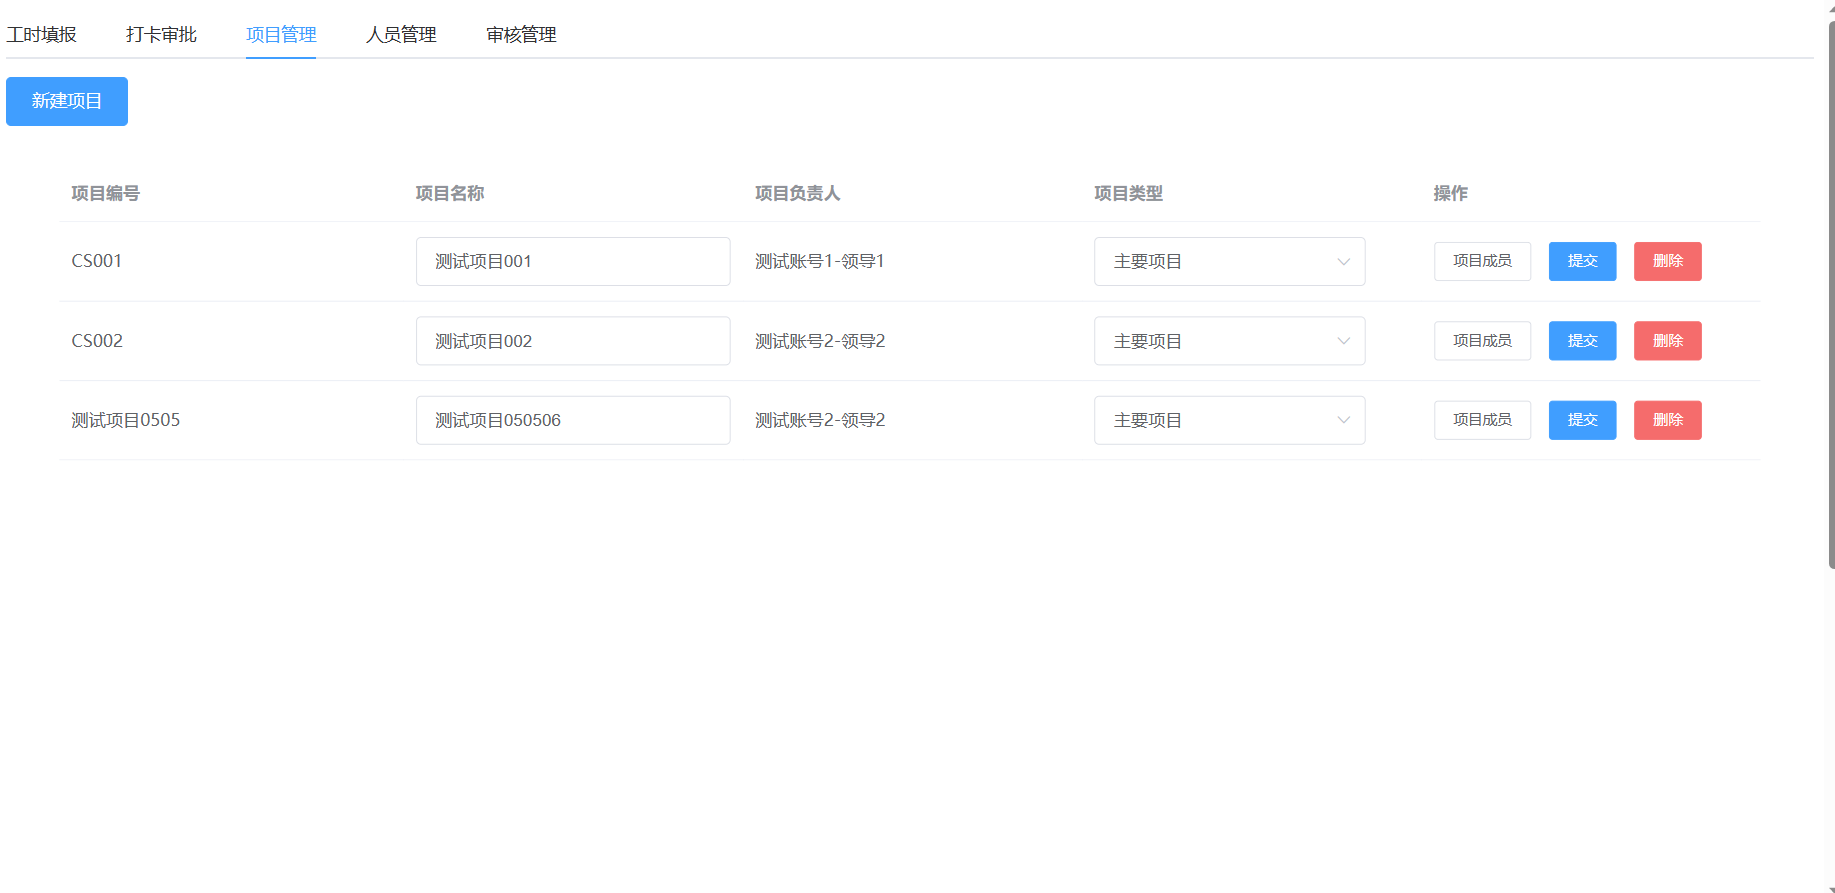Delete the CS002 project
The image size is (1835, 893).
[1668, 341]
